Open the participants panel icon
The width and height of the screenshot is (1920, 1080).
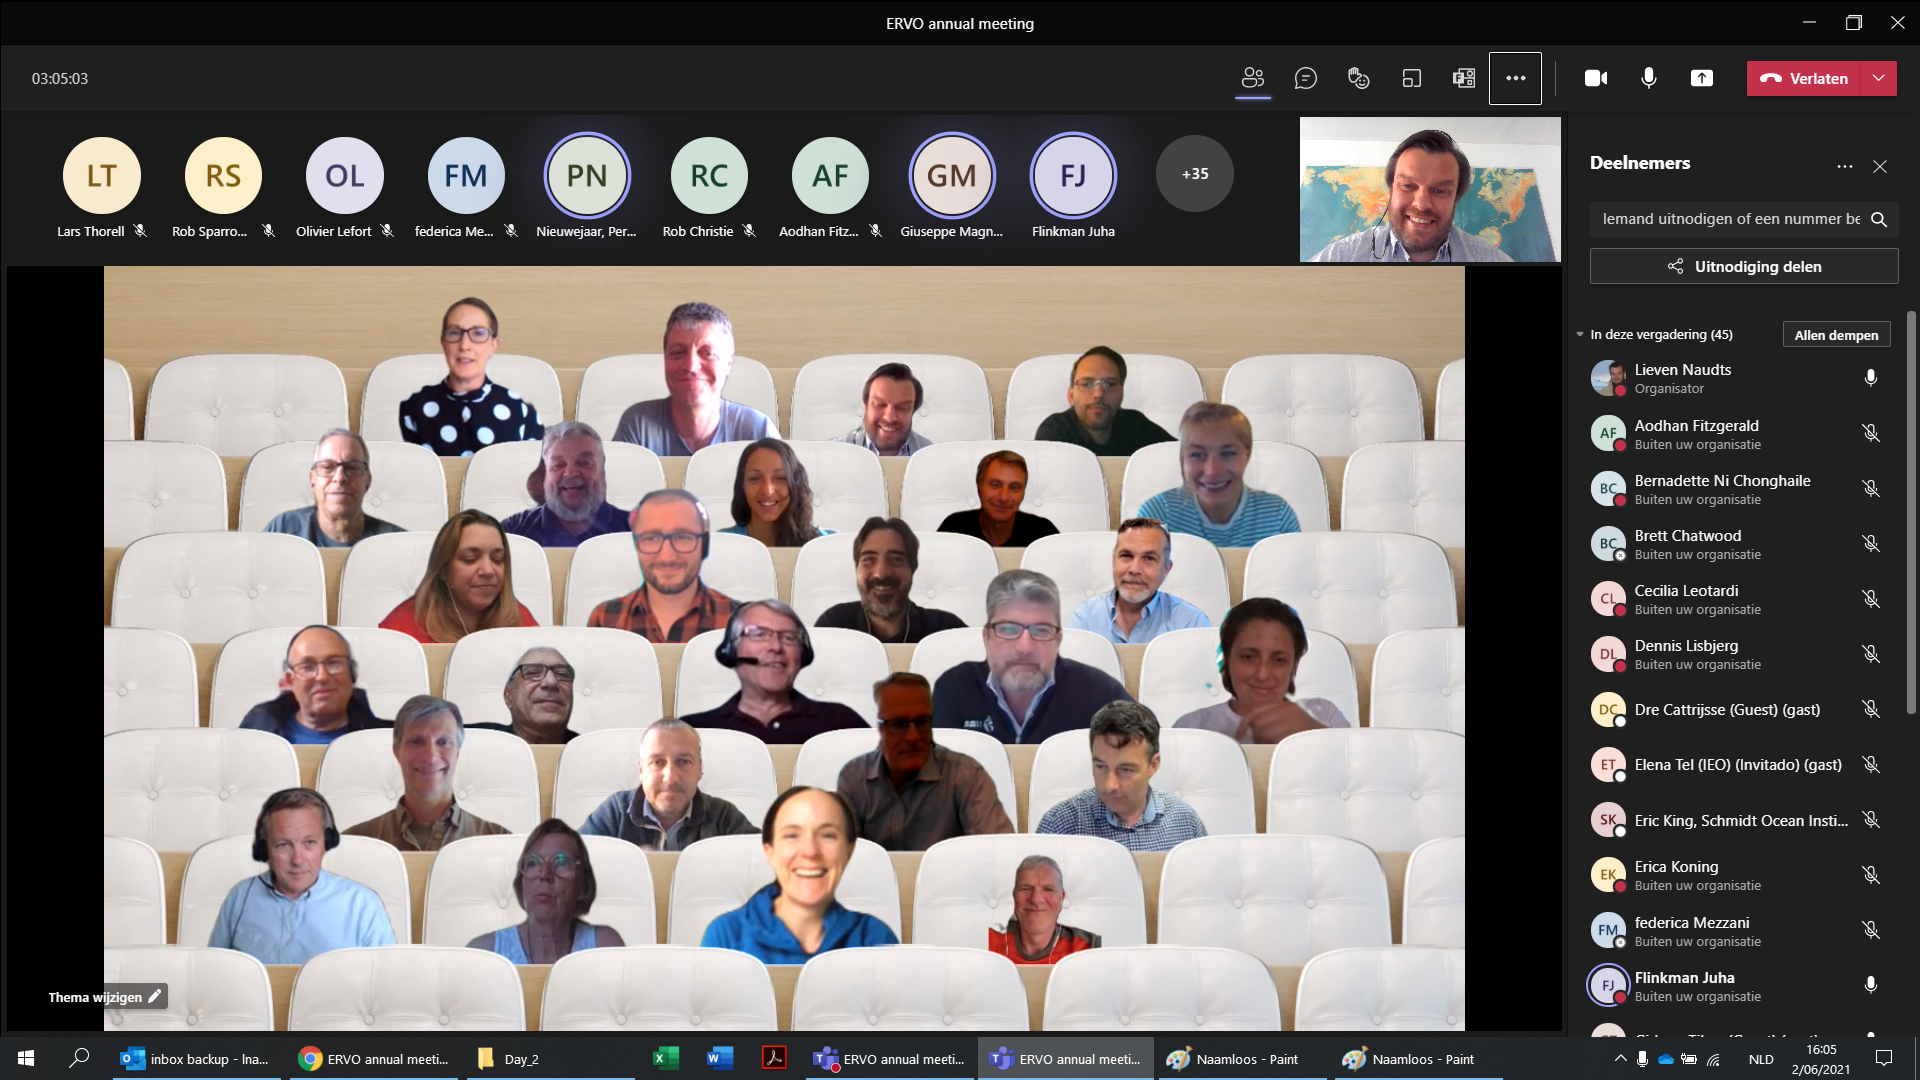pos(1253,78)
